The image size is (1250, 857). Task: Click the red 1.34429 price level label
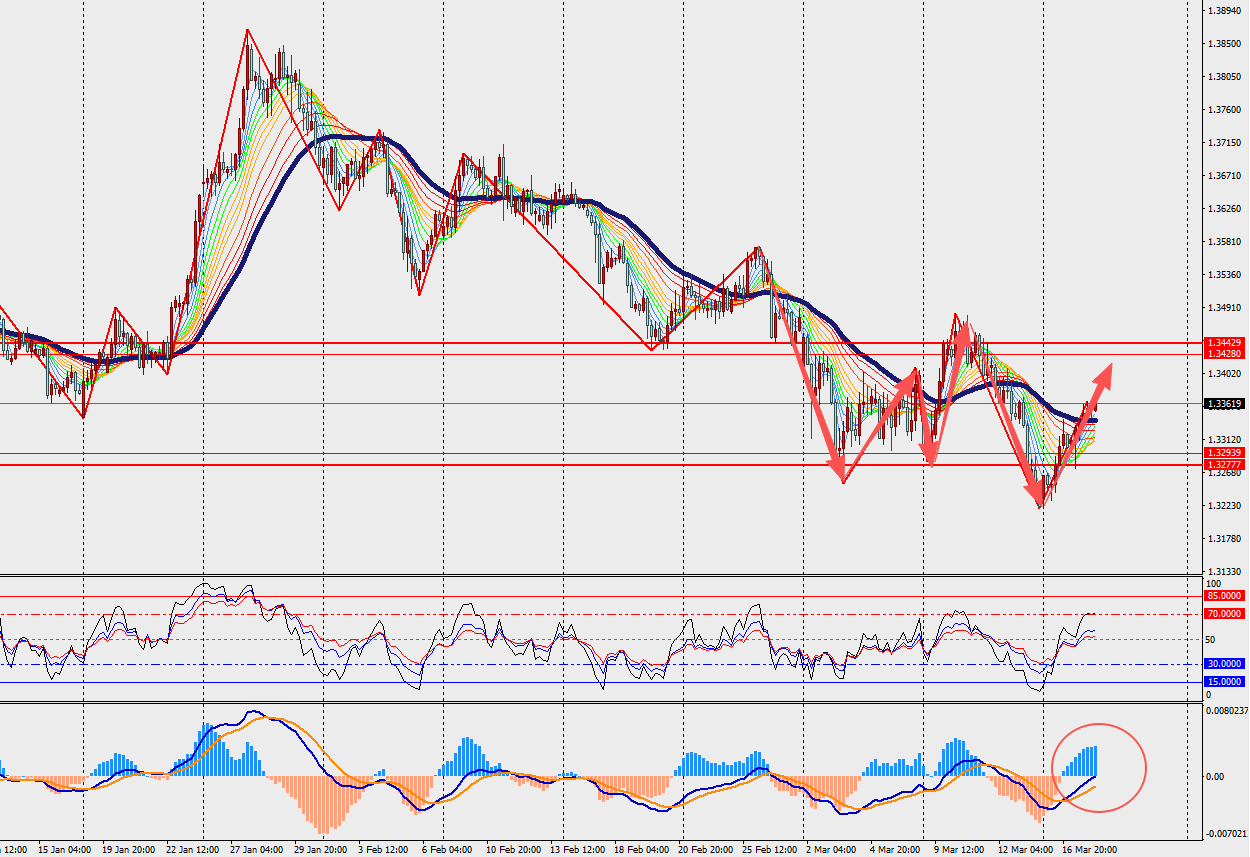(x=1224, y=342)
